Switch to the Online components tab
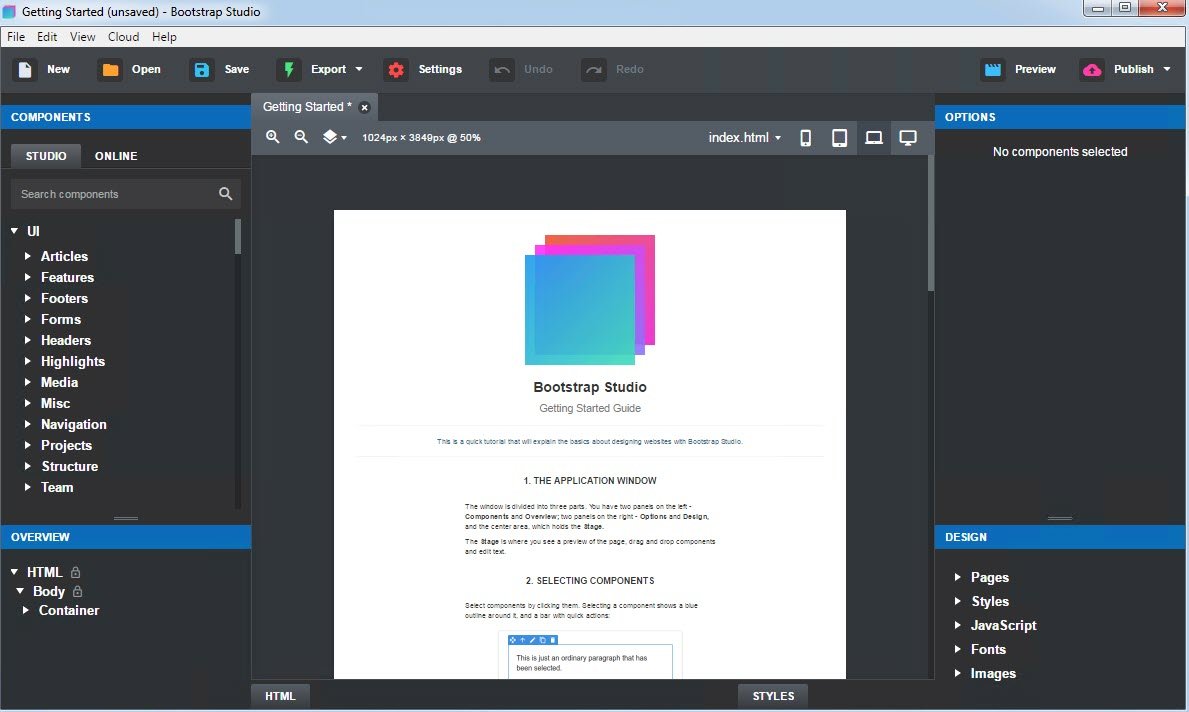This screenshot has width=1189, height=712. click(x=116, y=156)
